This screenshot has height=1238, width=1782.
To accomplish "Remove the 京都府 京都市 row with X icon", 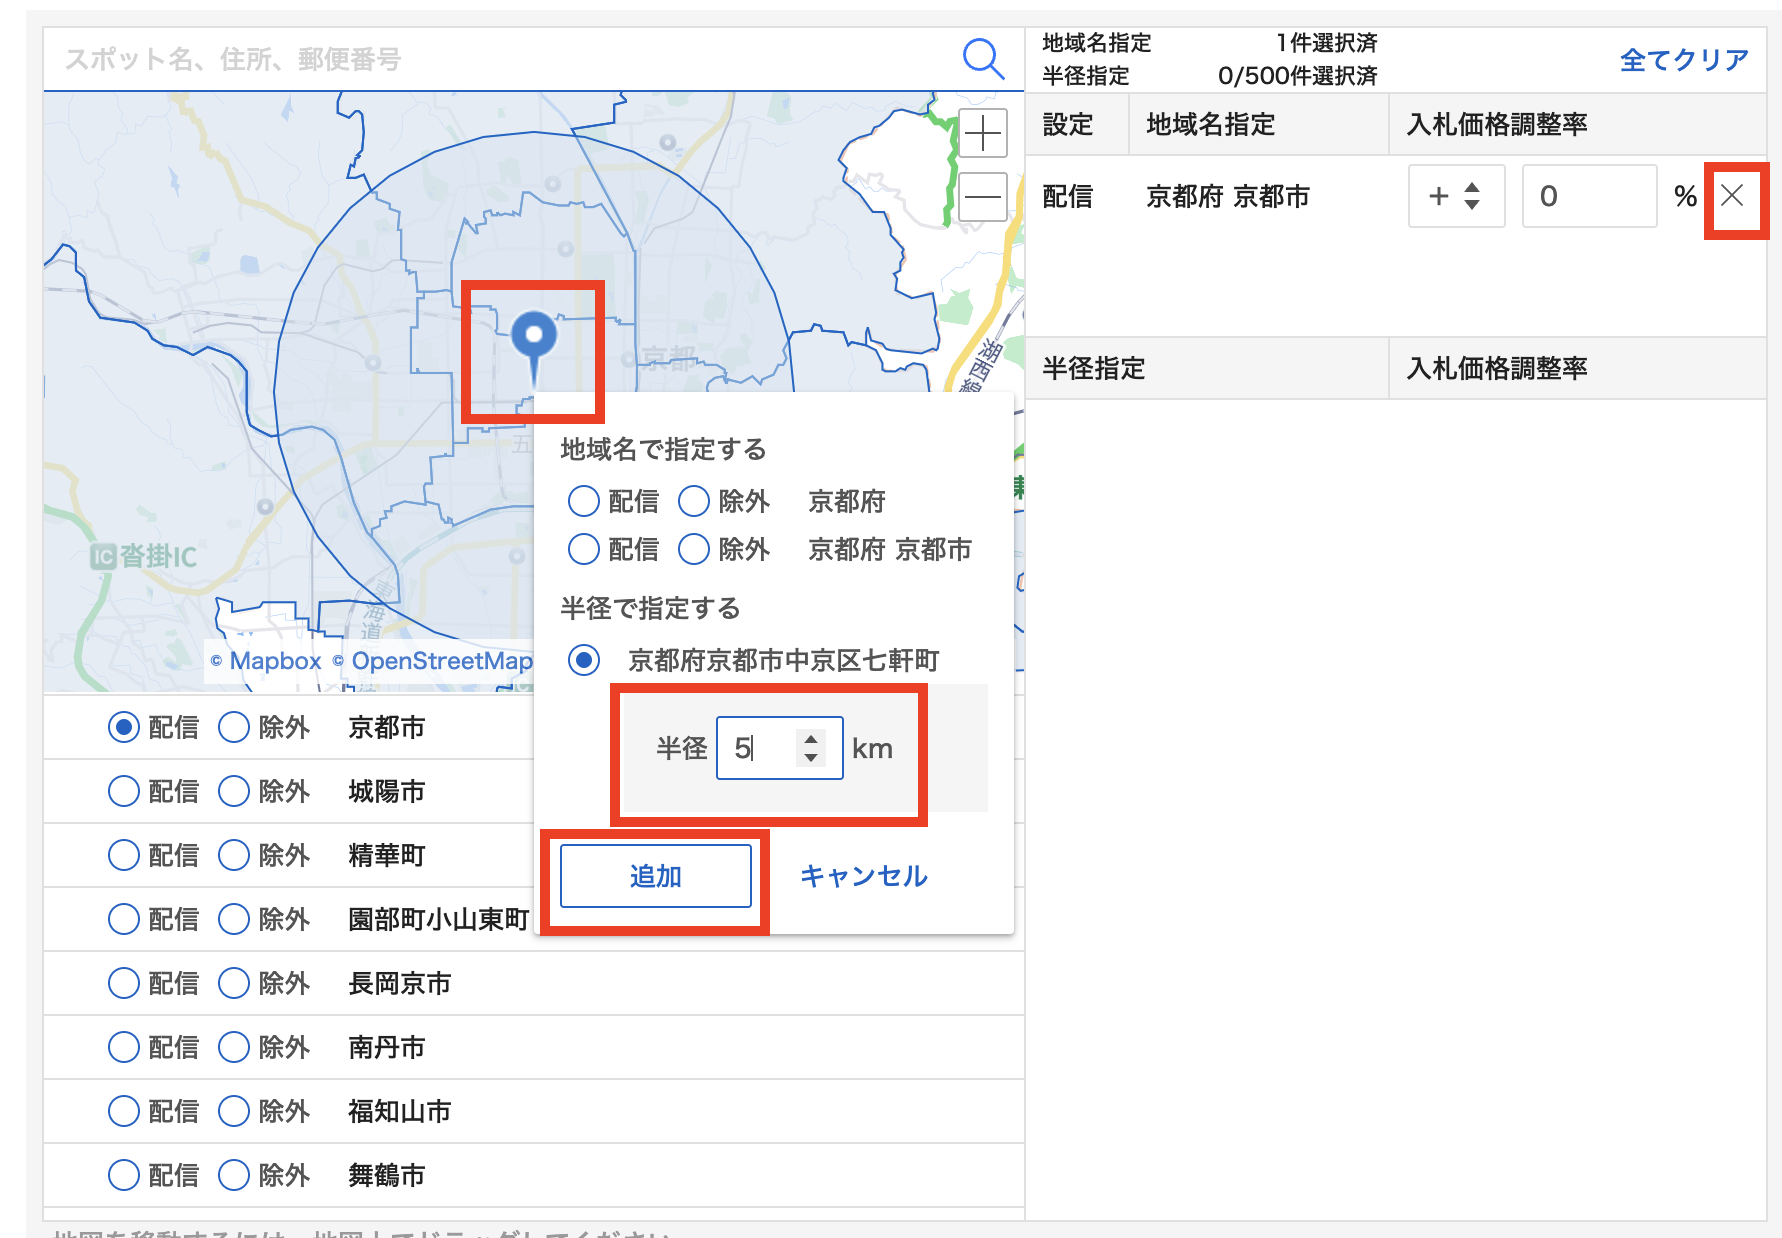I will click(x=1733, y=196).
